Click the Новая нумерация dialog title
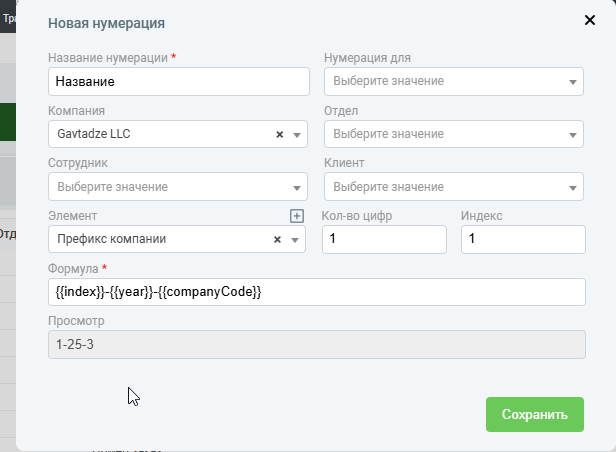This screenshot has width=616, height=452. click(x=107, y=23)
